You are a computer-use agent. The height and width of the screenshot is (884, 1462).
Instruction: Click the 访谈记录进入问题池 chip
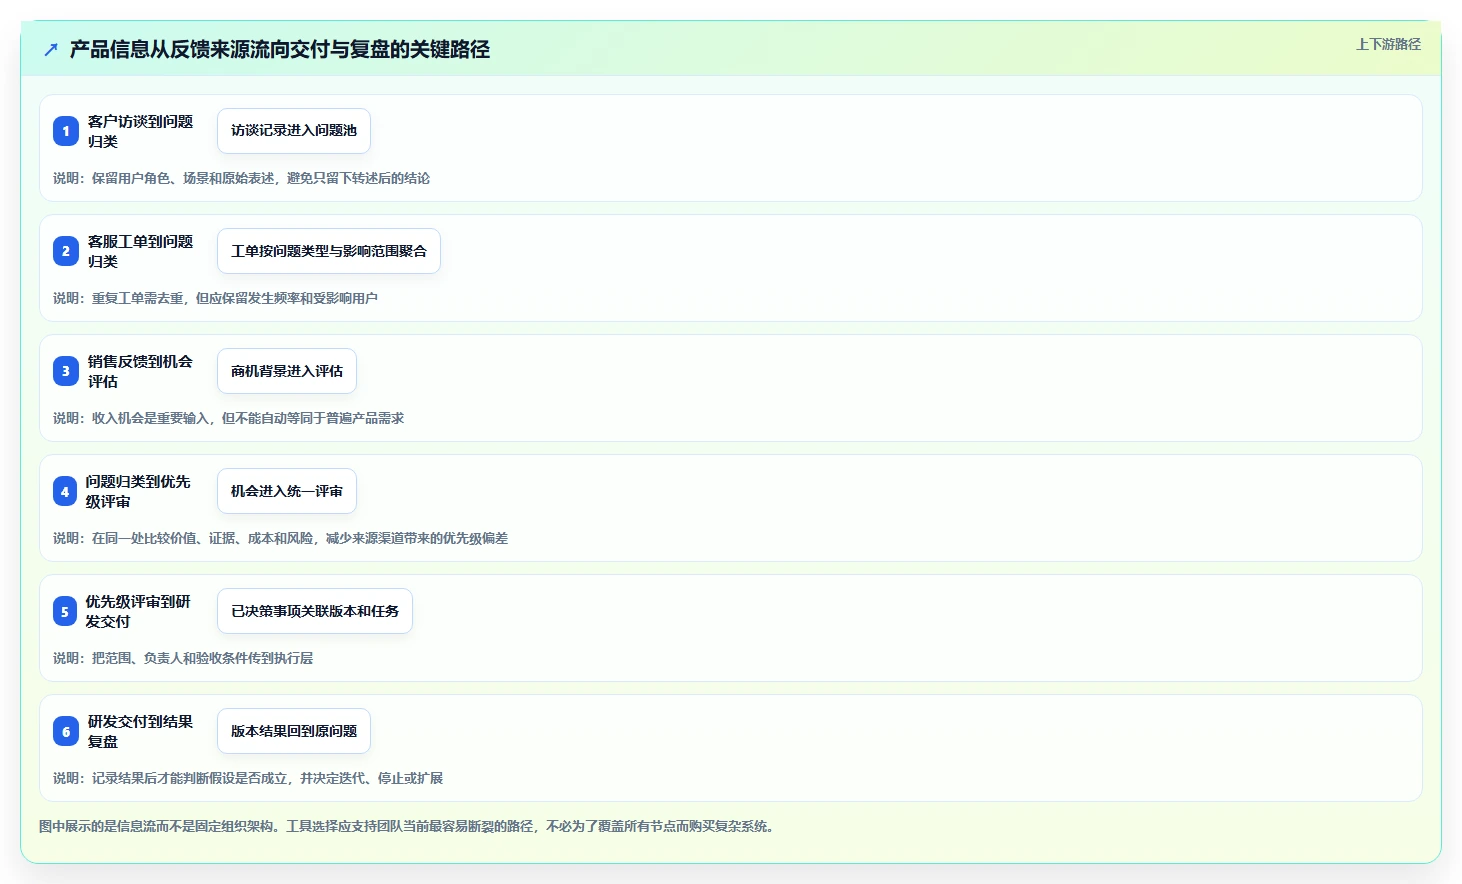coord(294,131)
